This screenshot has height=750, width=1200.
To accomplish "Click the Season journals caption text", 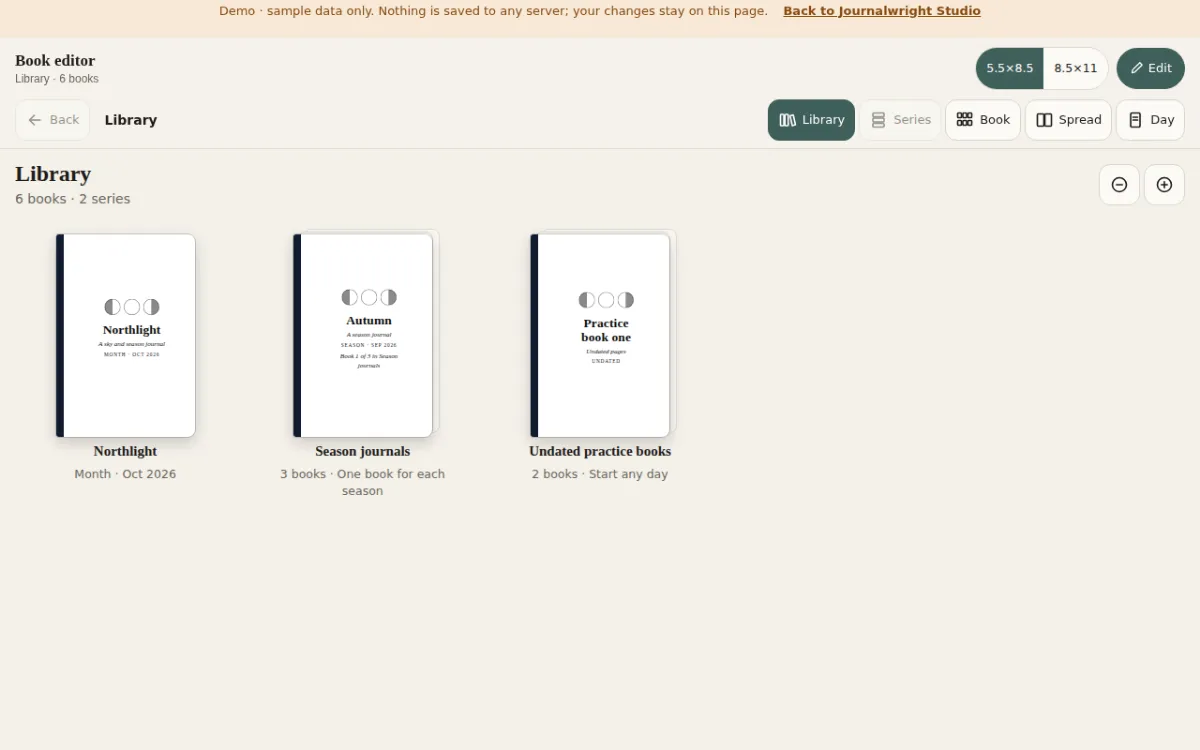I will pyautogui.click(x=362, y=482).
